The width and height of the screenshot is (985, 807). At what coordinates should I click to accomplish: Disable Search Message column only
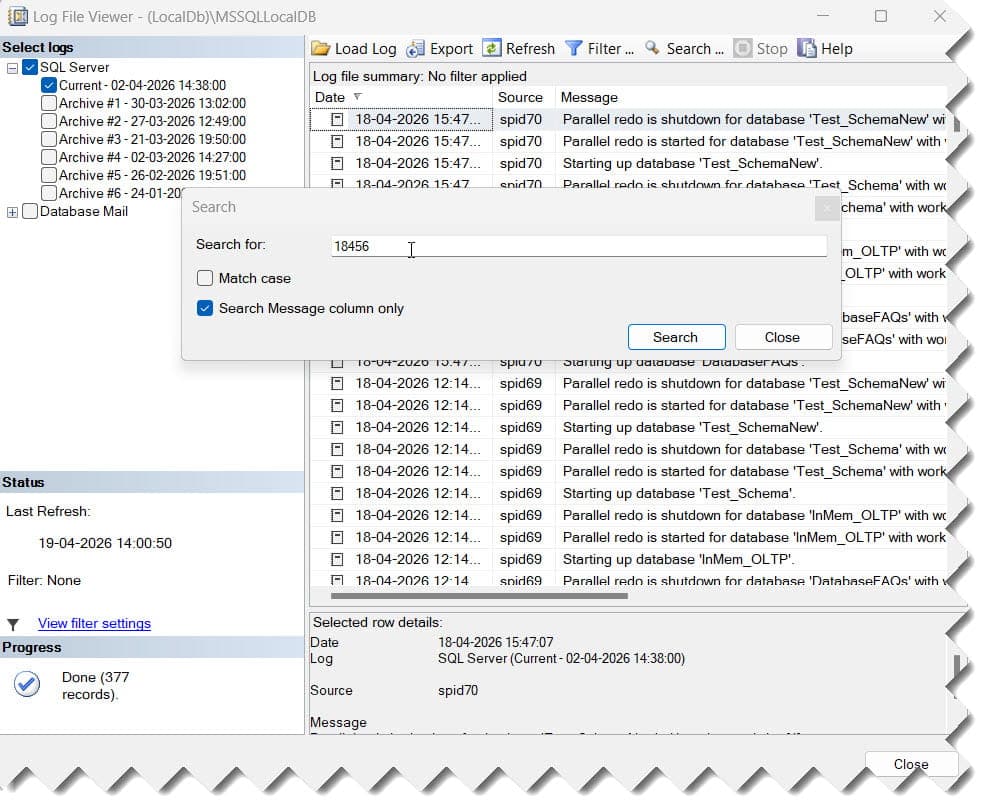point(203,309)
